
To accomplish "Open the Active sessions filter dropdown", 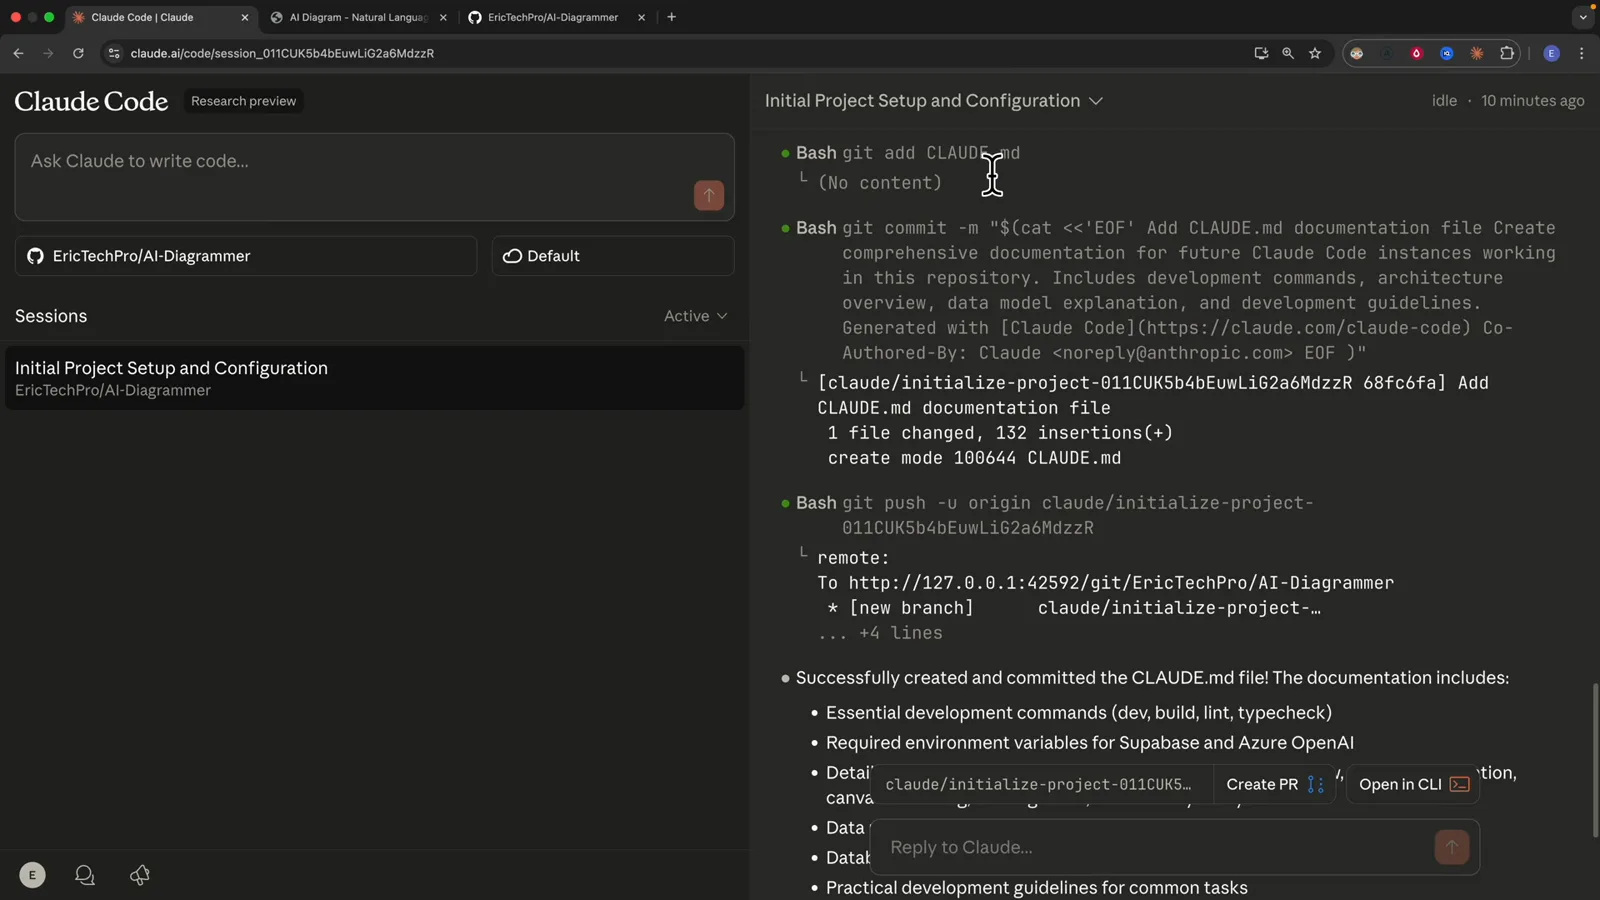I will (x=696, y=316).
